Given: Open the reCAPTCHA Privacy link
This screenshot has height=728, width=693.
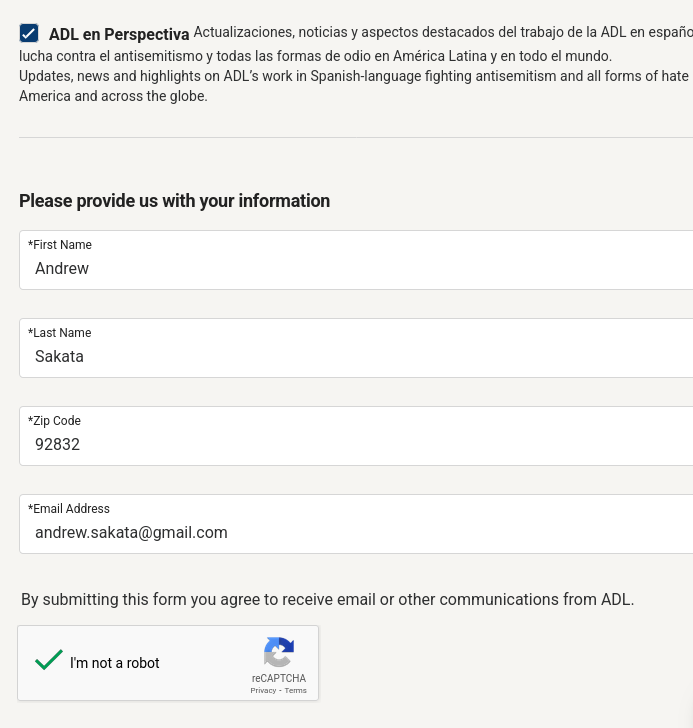Looking at the screenshot, I should point(263,691).
